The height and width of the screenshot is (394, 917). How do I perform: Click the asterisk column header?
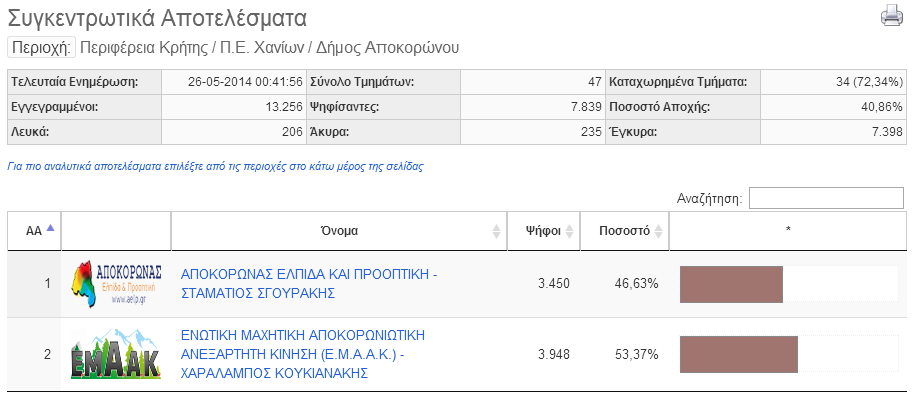tap(788, 231)
